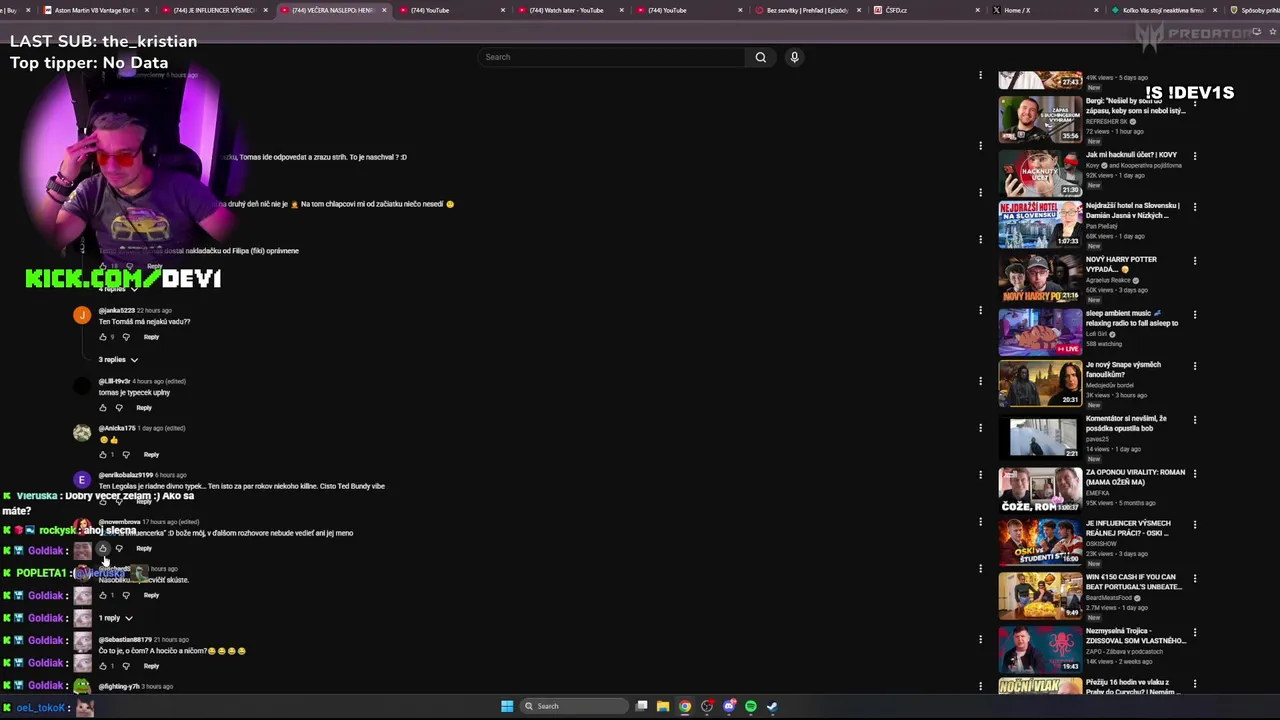This screenshot has height=720, width=1280.
Task: Click the YouTube search magnifier button
Action: pyautogui.click(x=760, y=57)
